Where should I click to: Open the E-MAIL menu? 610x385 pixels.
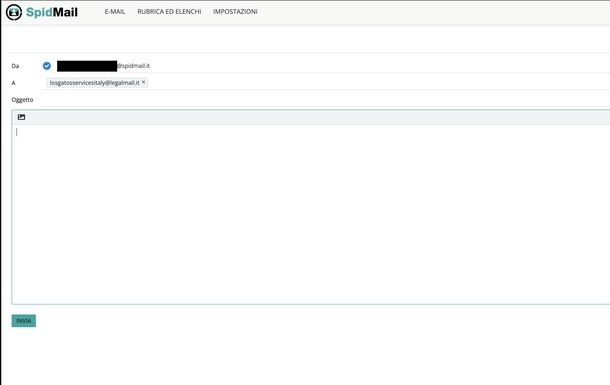[115, 12]
